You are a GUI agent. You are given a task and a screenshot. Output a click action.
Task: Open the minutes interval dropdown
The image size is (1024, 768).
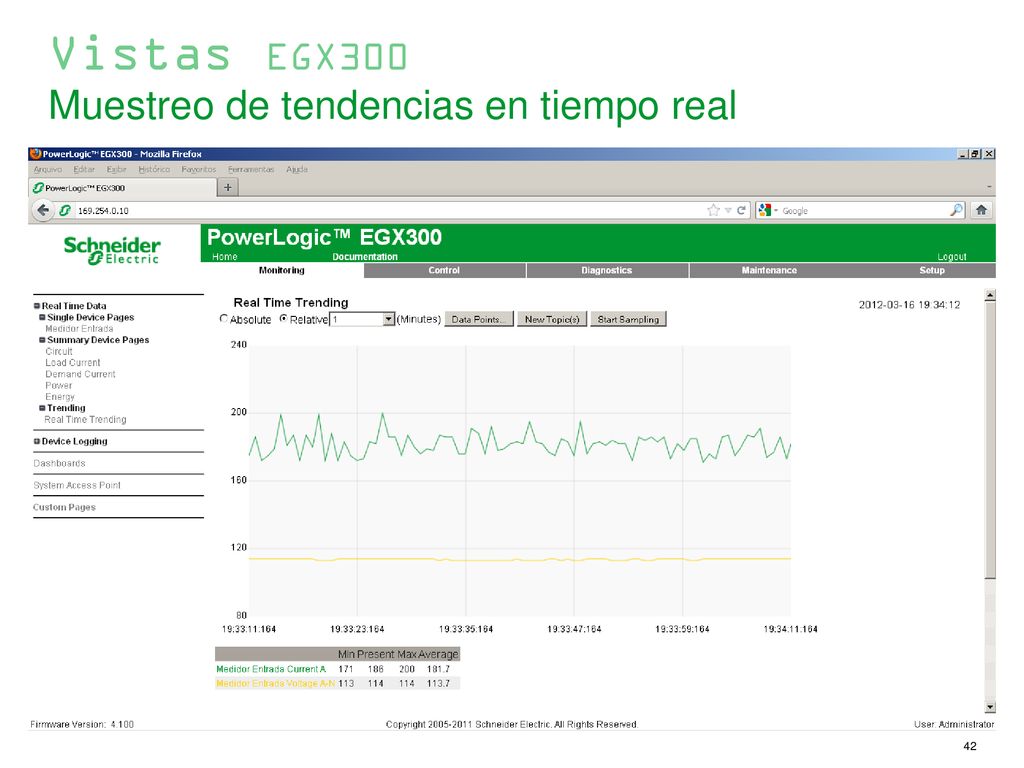coord(389,319)
